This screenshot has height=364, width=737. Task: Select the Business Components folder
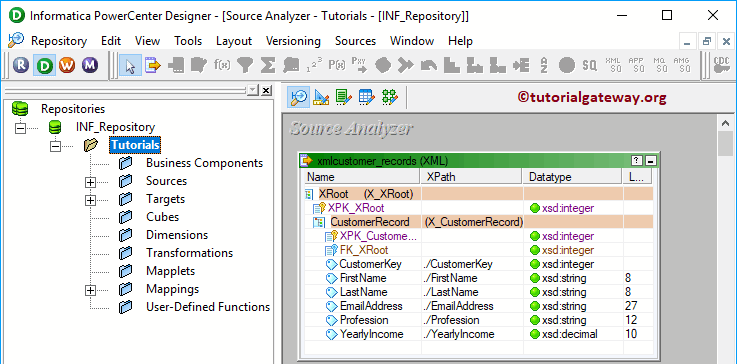point(204,163)
